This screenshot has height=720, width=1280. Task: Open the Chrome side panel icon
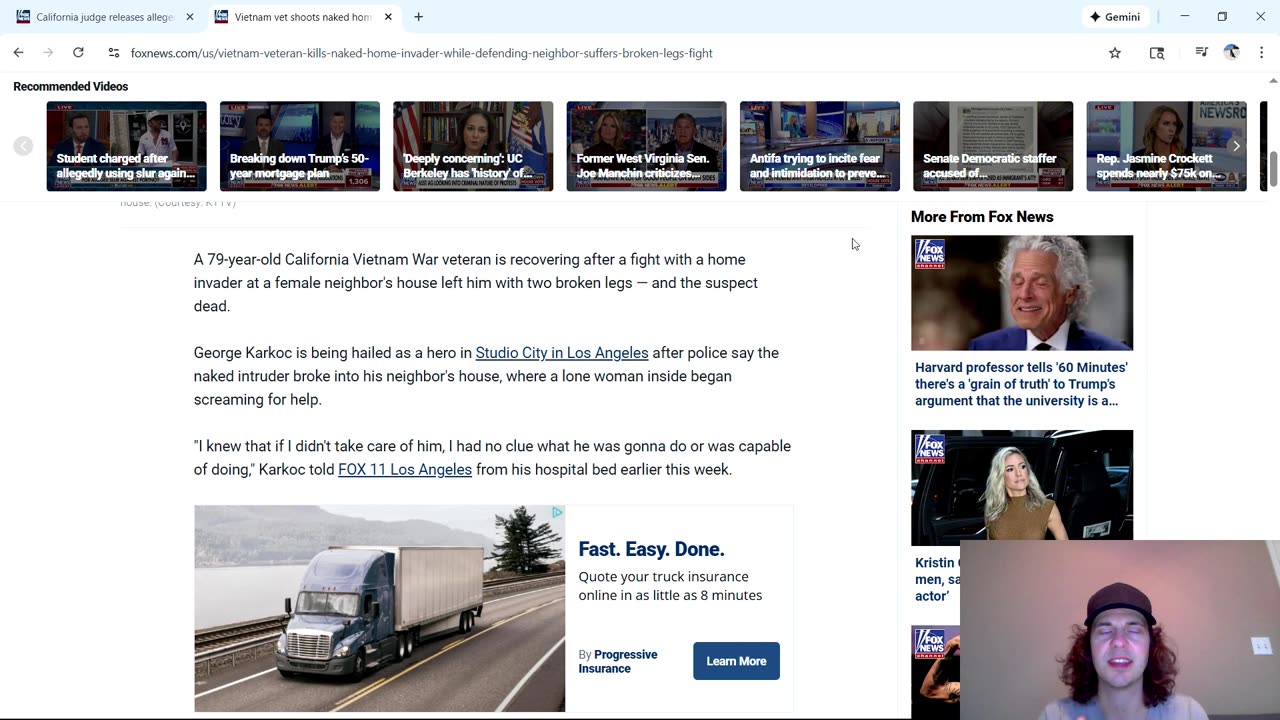tap(1157, 53)
